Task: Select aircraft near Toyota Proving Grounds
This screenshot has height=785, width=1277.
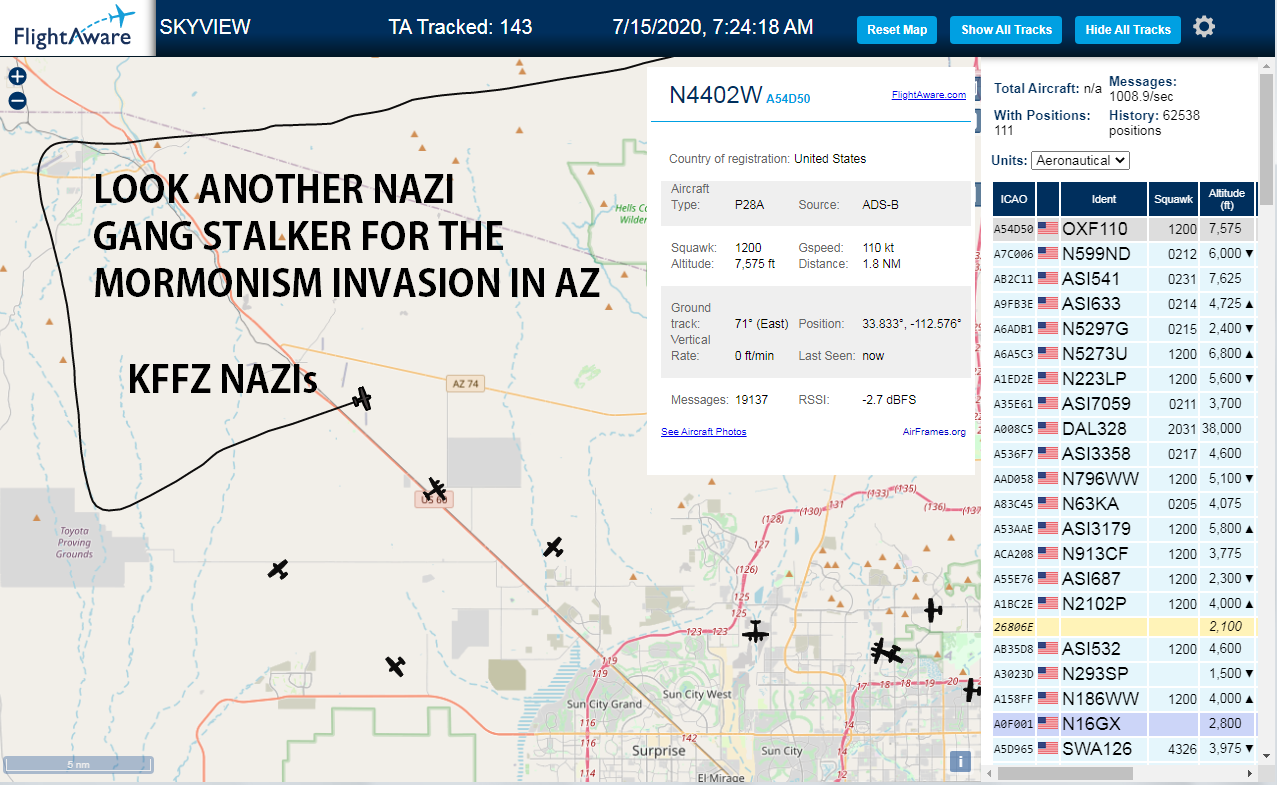Action: [278, 569]
